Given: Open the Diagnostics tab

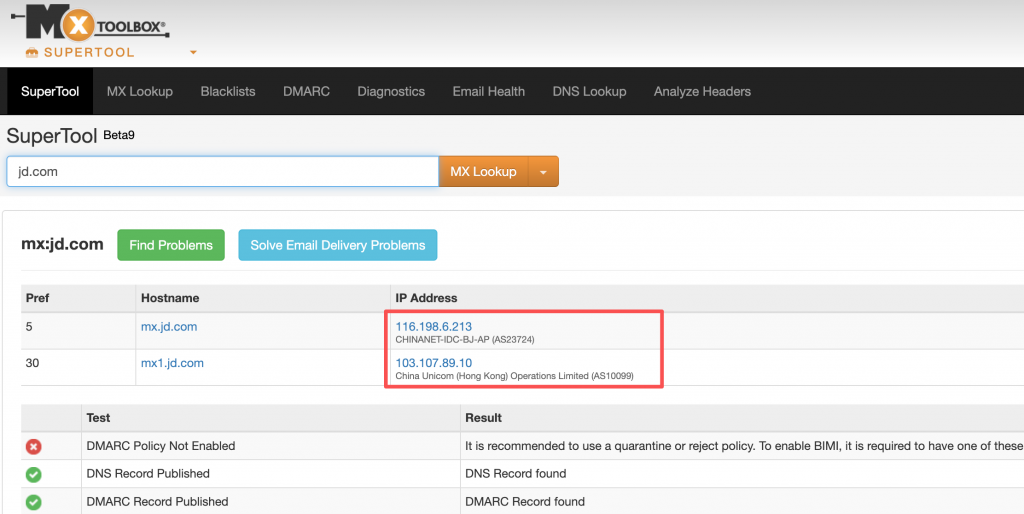Looking at the screenshot, I should click(391, 91).
